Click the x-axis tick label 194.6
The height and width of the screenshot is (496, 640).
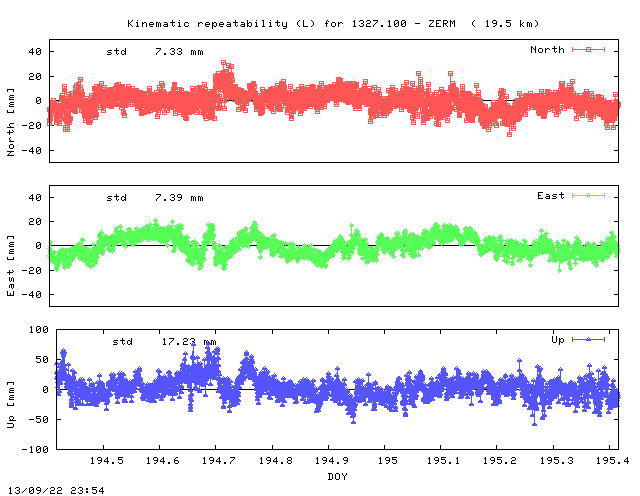click(162, 461)
